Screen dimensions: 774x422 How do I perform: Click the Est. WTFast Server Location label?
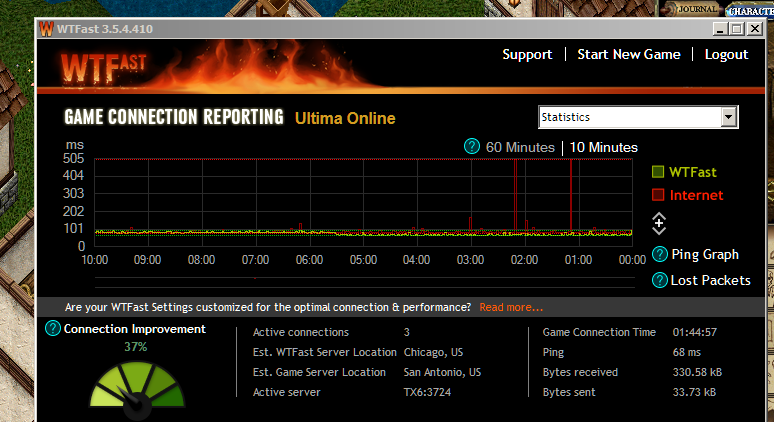point(325,352)
